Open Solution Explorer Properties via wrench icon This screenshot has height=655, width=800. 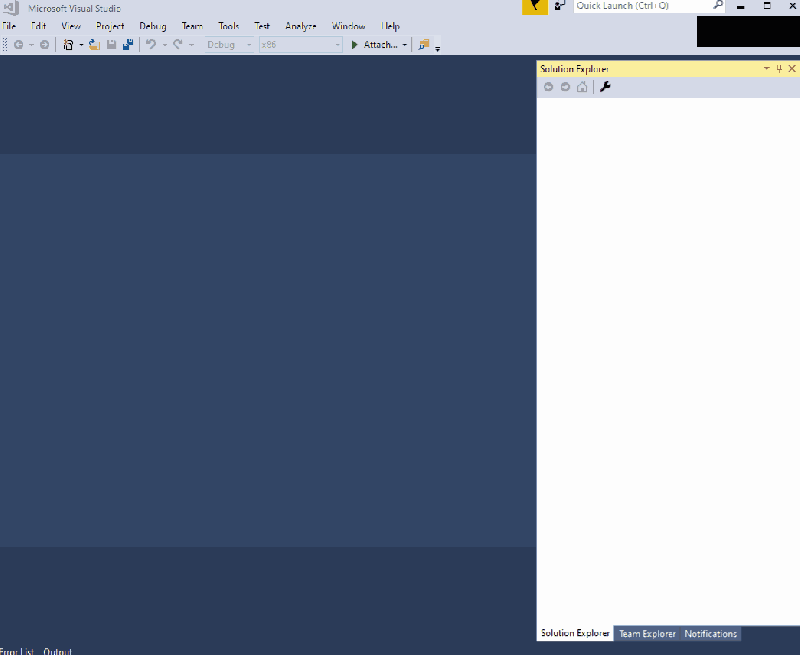604,87
